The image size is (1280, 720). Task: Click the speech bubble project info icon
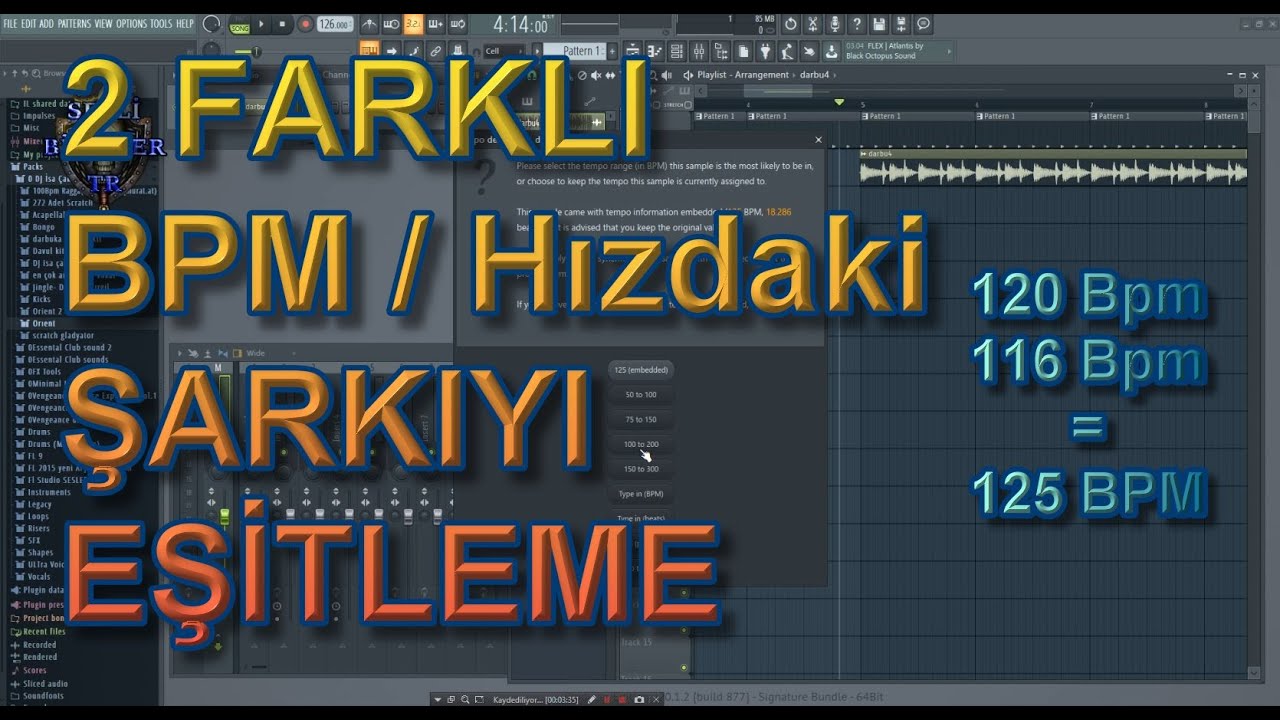[923, 24]
